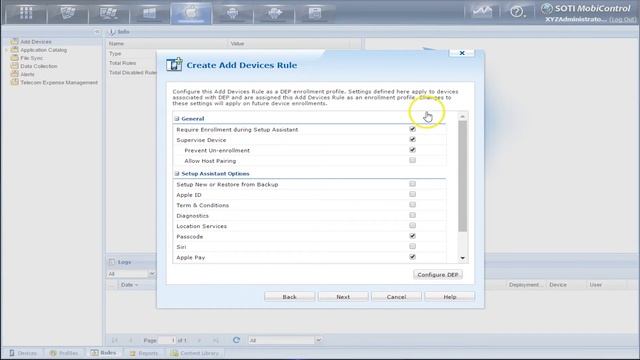The image size is (640, 360).
Task: Open the question-mark help icon in header
Action: coord(517,12)
